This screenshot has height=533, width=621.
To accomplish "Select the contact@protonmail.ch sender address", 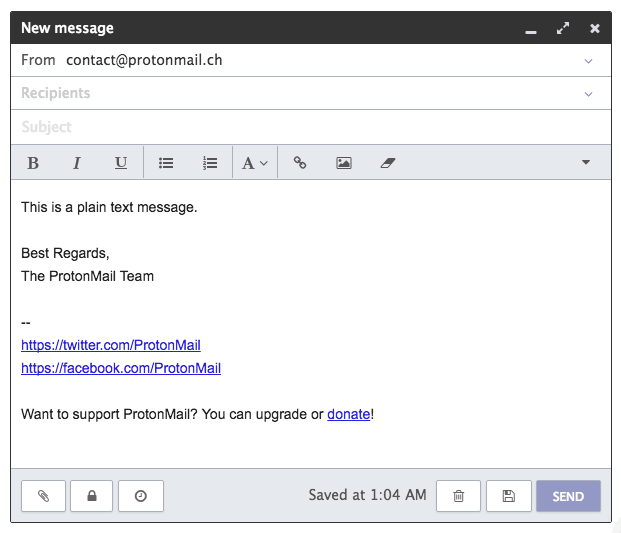I will coord(144,60).
